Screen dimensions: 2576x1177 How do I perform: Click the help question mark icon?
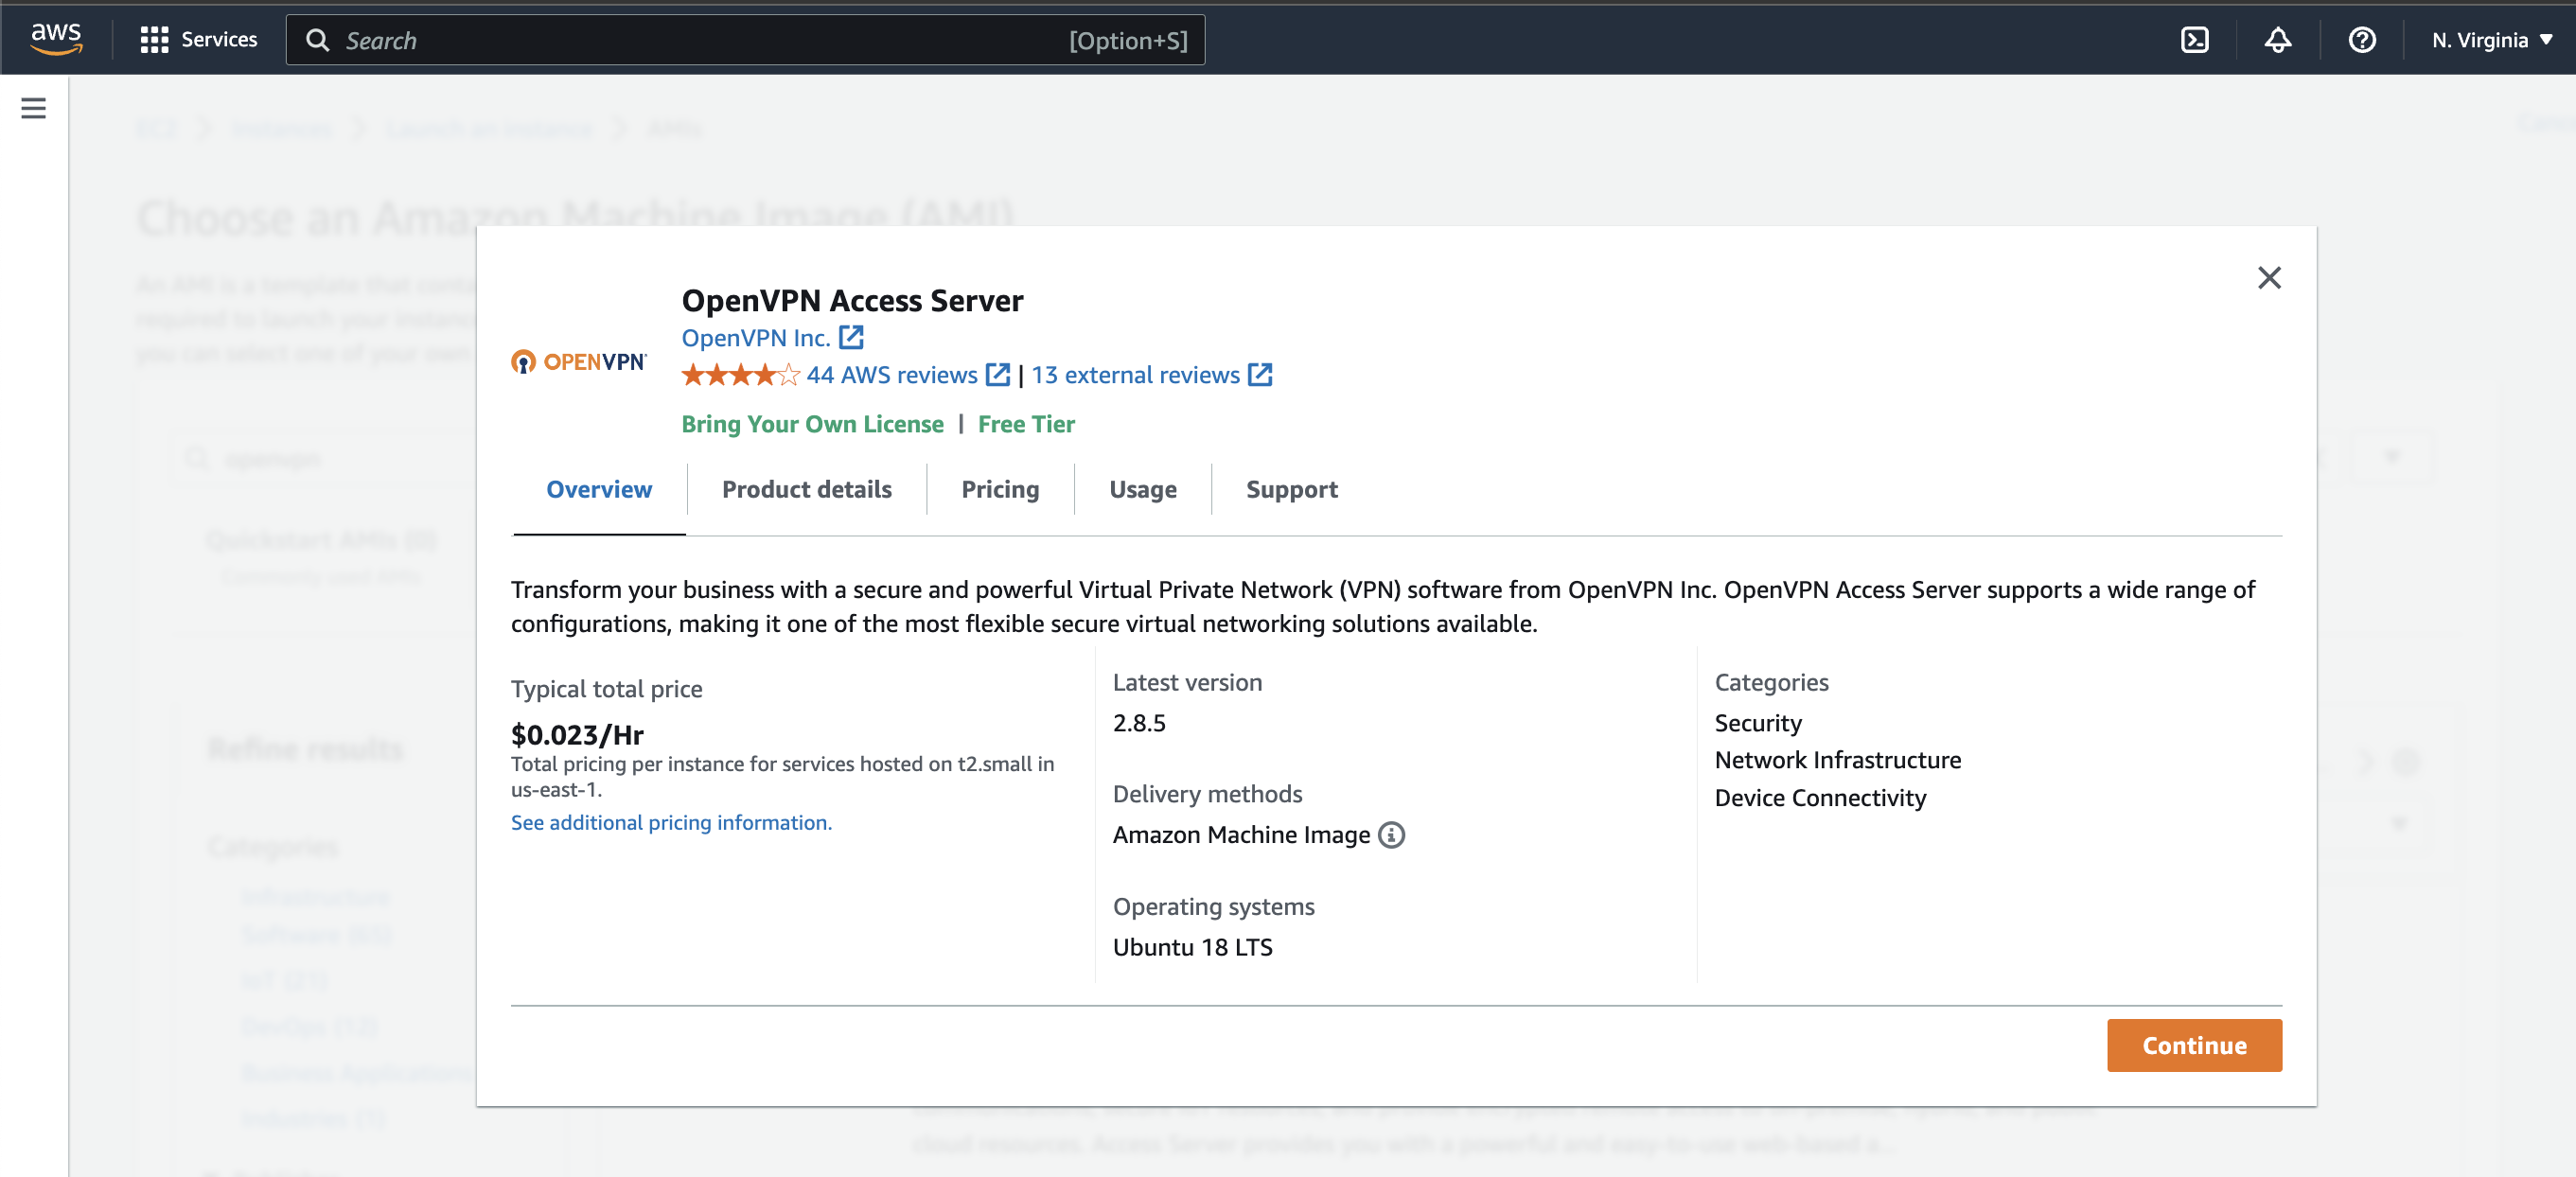pyautogui.click(x=2361, y=40)
